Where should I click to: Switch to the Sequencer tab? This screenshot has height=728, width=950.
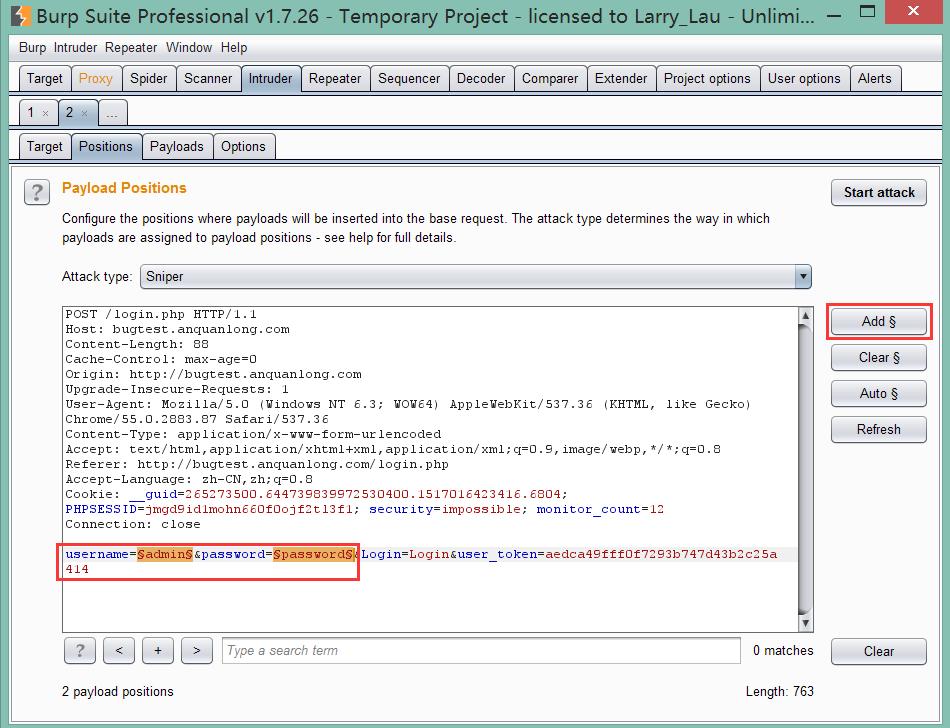pyautogui.click(x=409, y=79)
